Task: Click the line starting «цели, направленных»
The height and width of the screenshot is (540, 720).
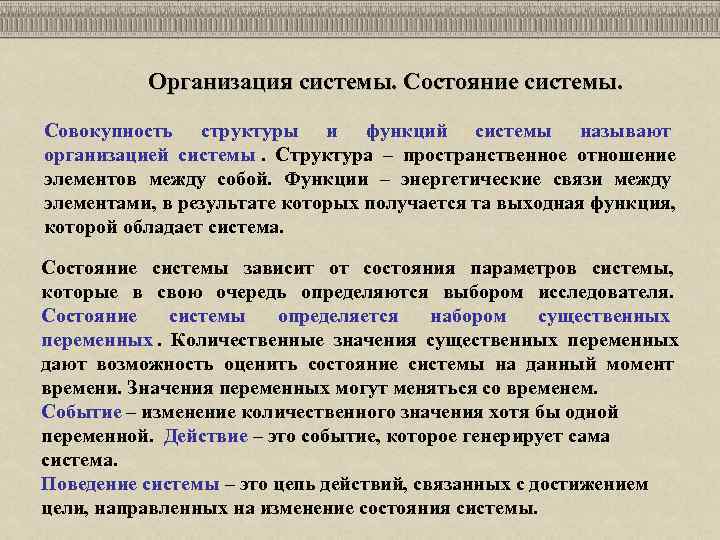Action: coord(289,509)
